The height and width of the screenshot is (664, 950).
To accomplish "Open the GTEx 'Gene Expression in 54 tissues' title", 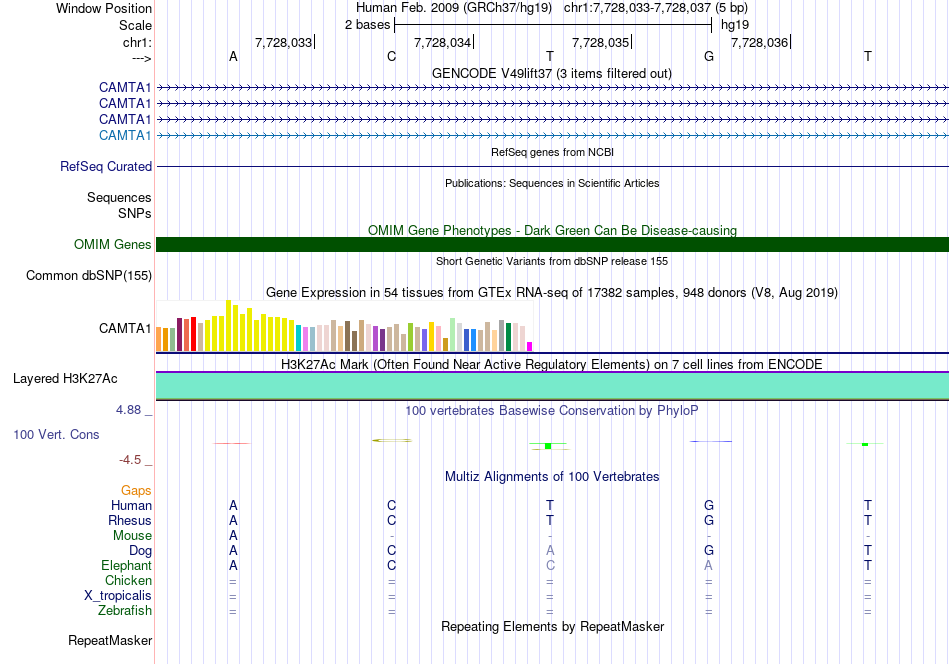I will click(552, 293).
